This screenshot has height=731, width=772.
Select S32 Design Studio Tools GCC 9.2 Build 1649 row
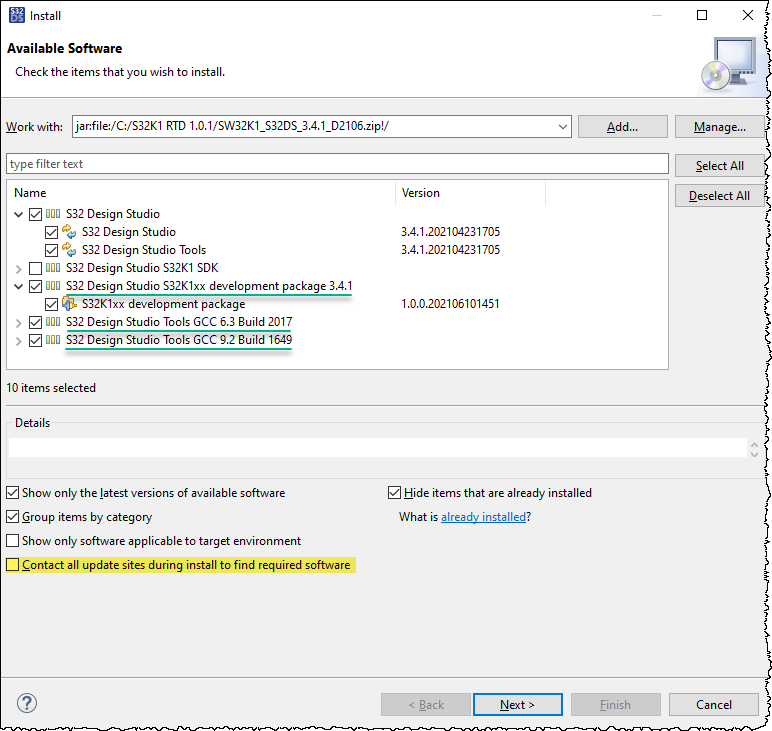[x=179, y=340]
